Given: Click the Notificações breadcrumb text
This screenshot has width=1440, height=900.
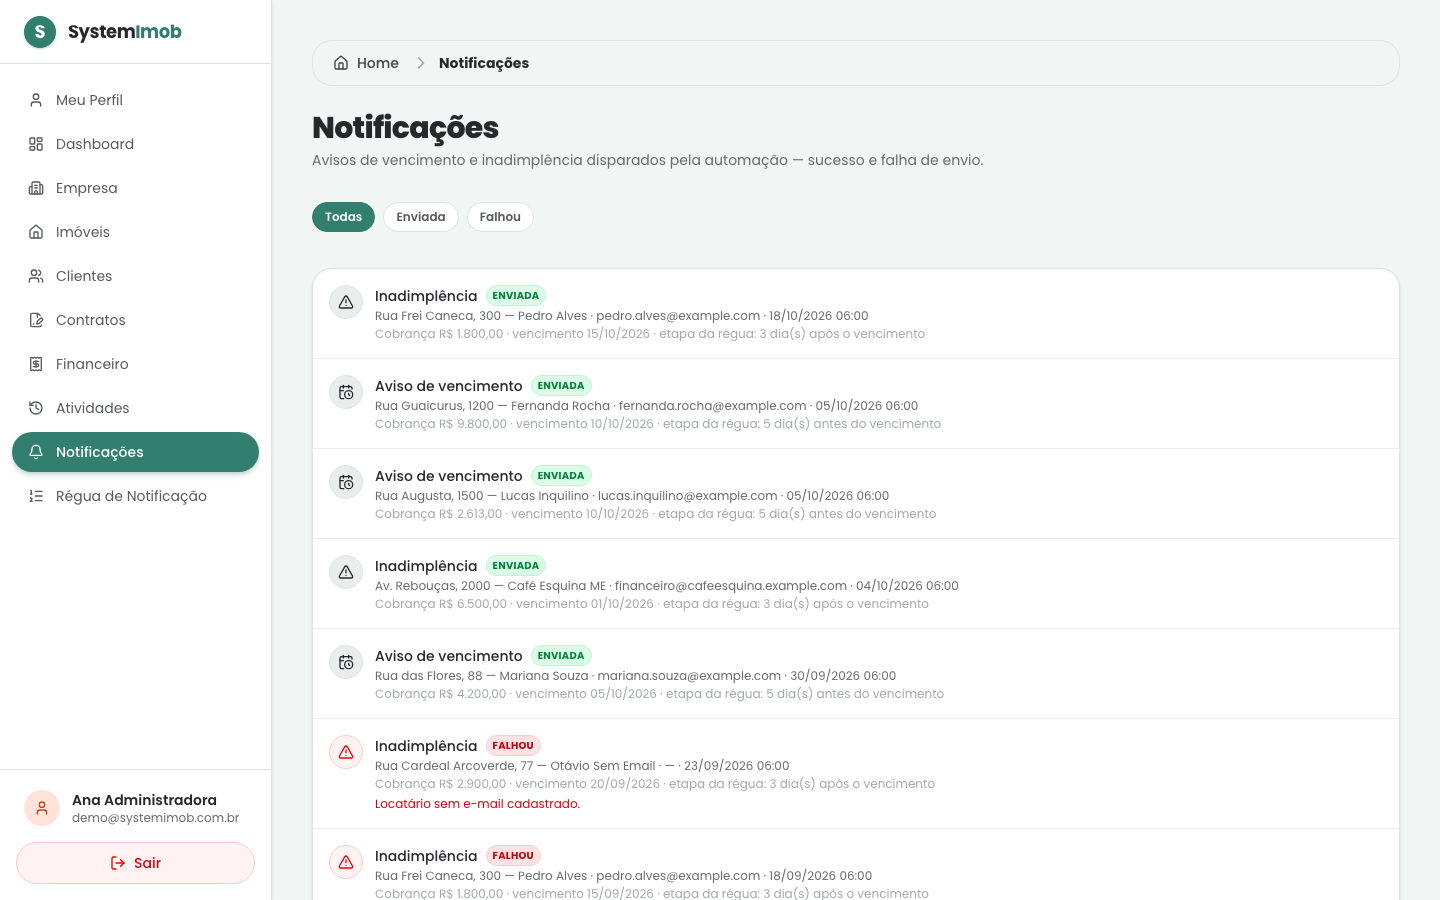Looking at the screenshot, I should tap(484, 63).
